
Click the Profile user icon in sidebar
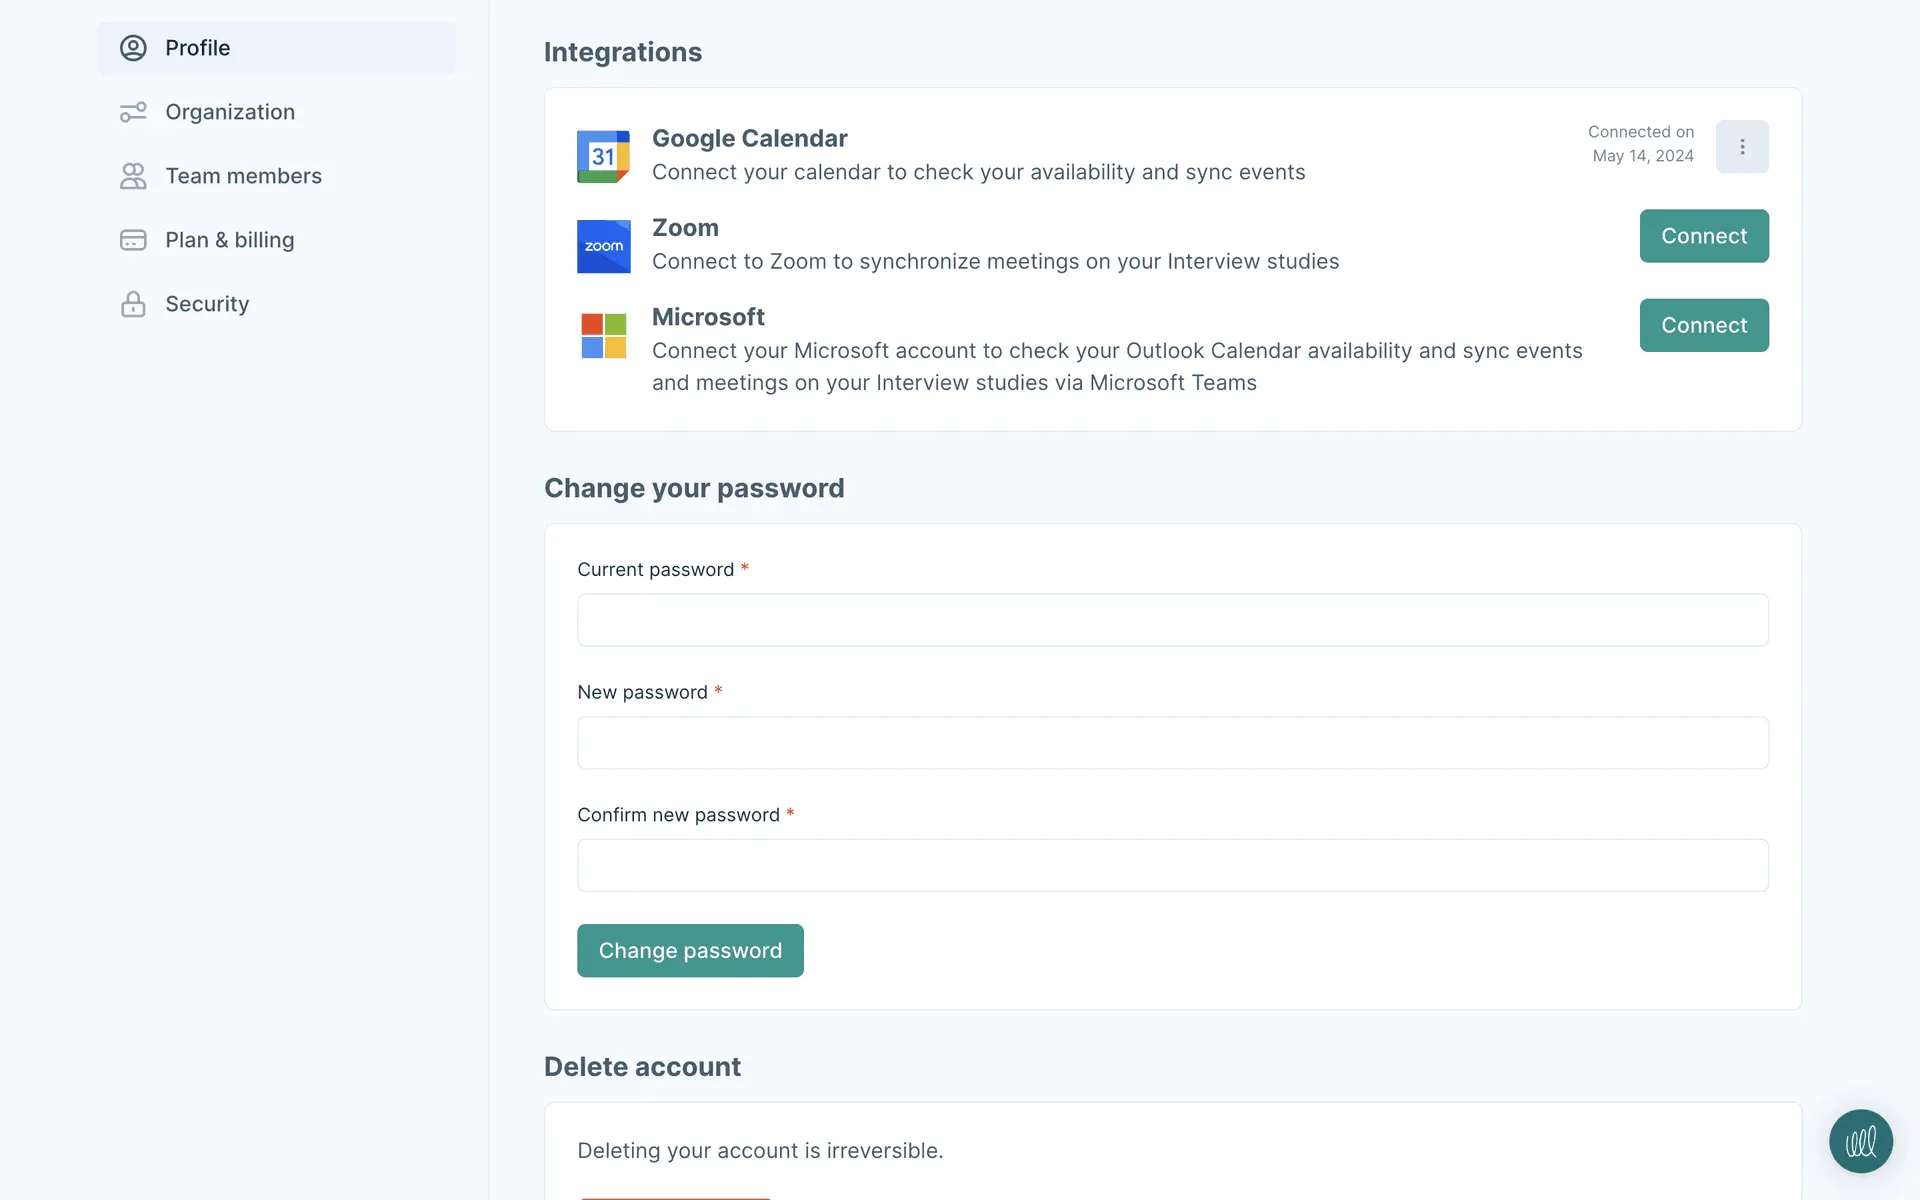[x=133, y=48]
